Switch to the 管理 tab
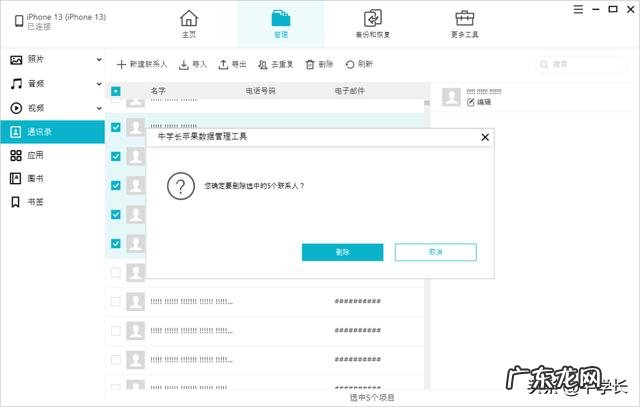The image size is (640, 407). (281, 24)
